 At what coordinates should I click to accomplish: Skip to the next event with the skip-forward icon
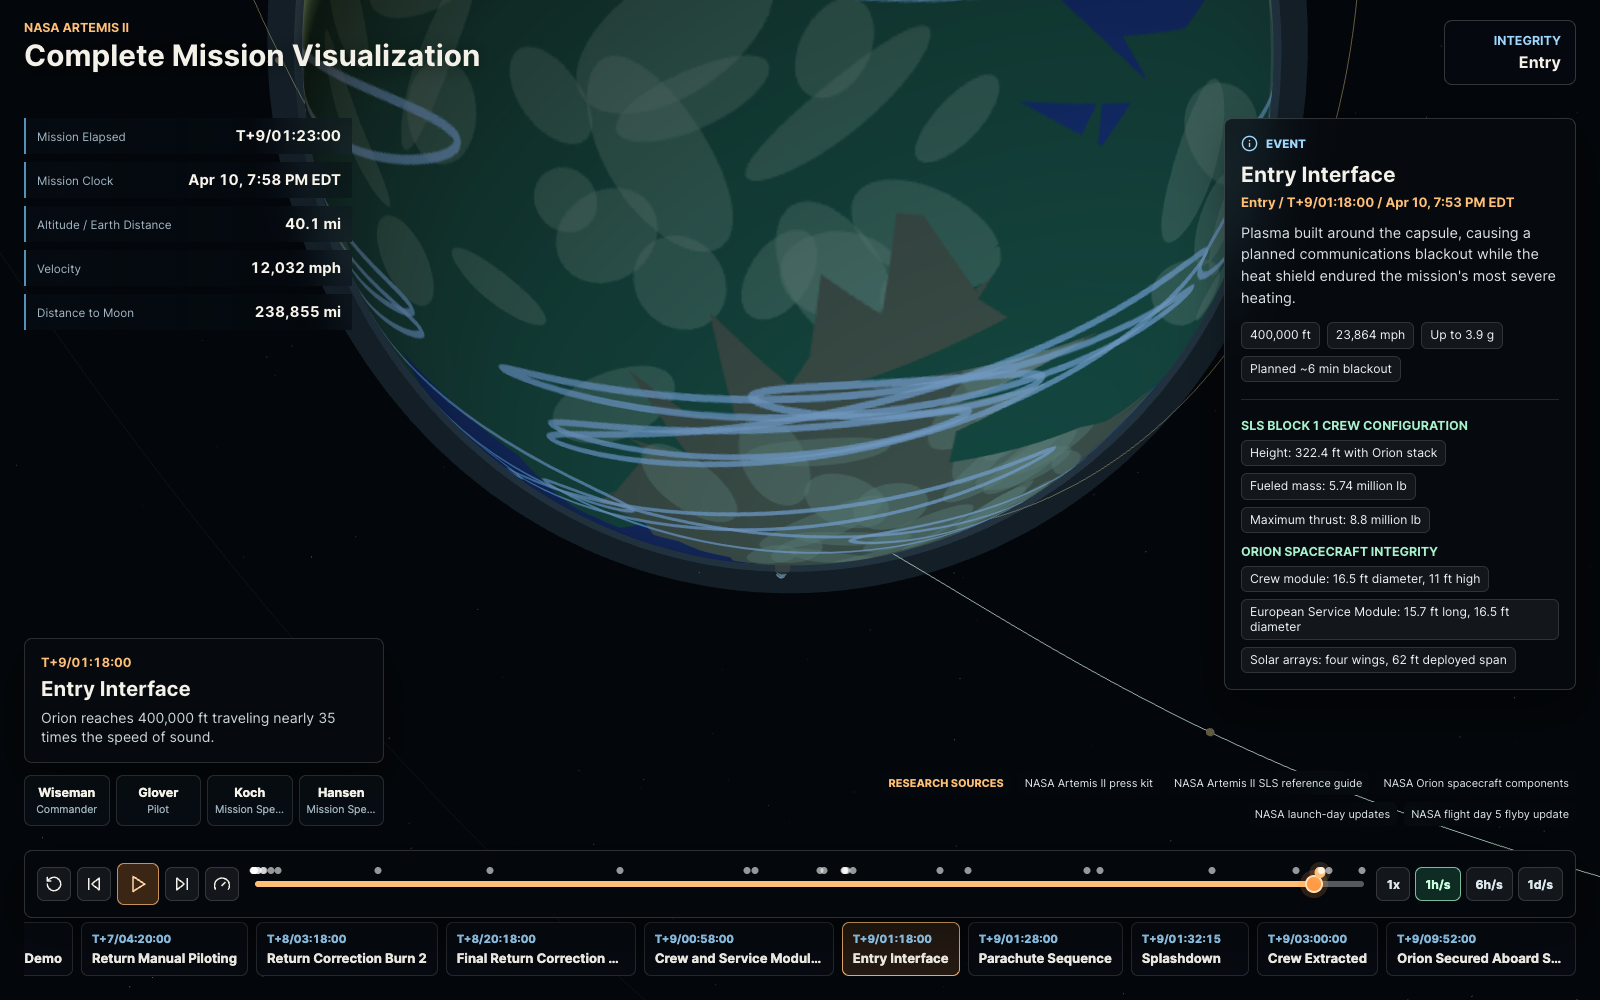click(x=182, y=884)
